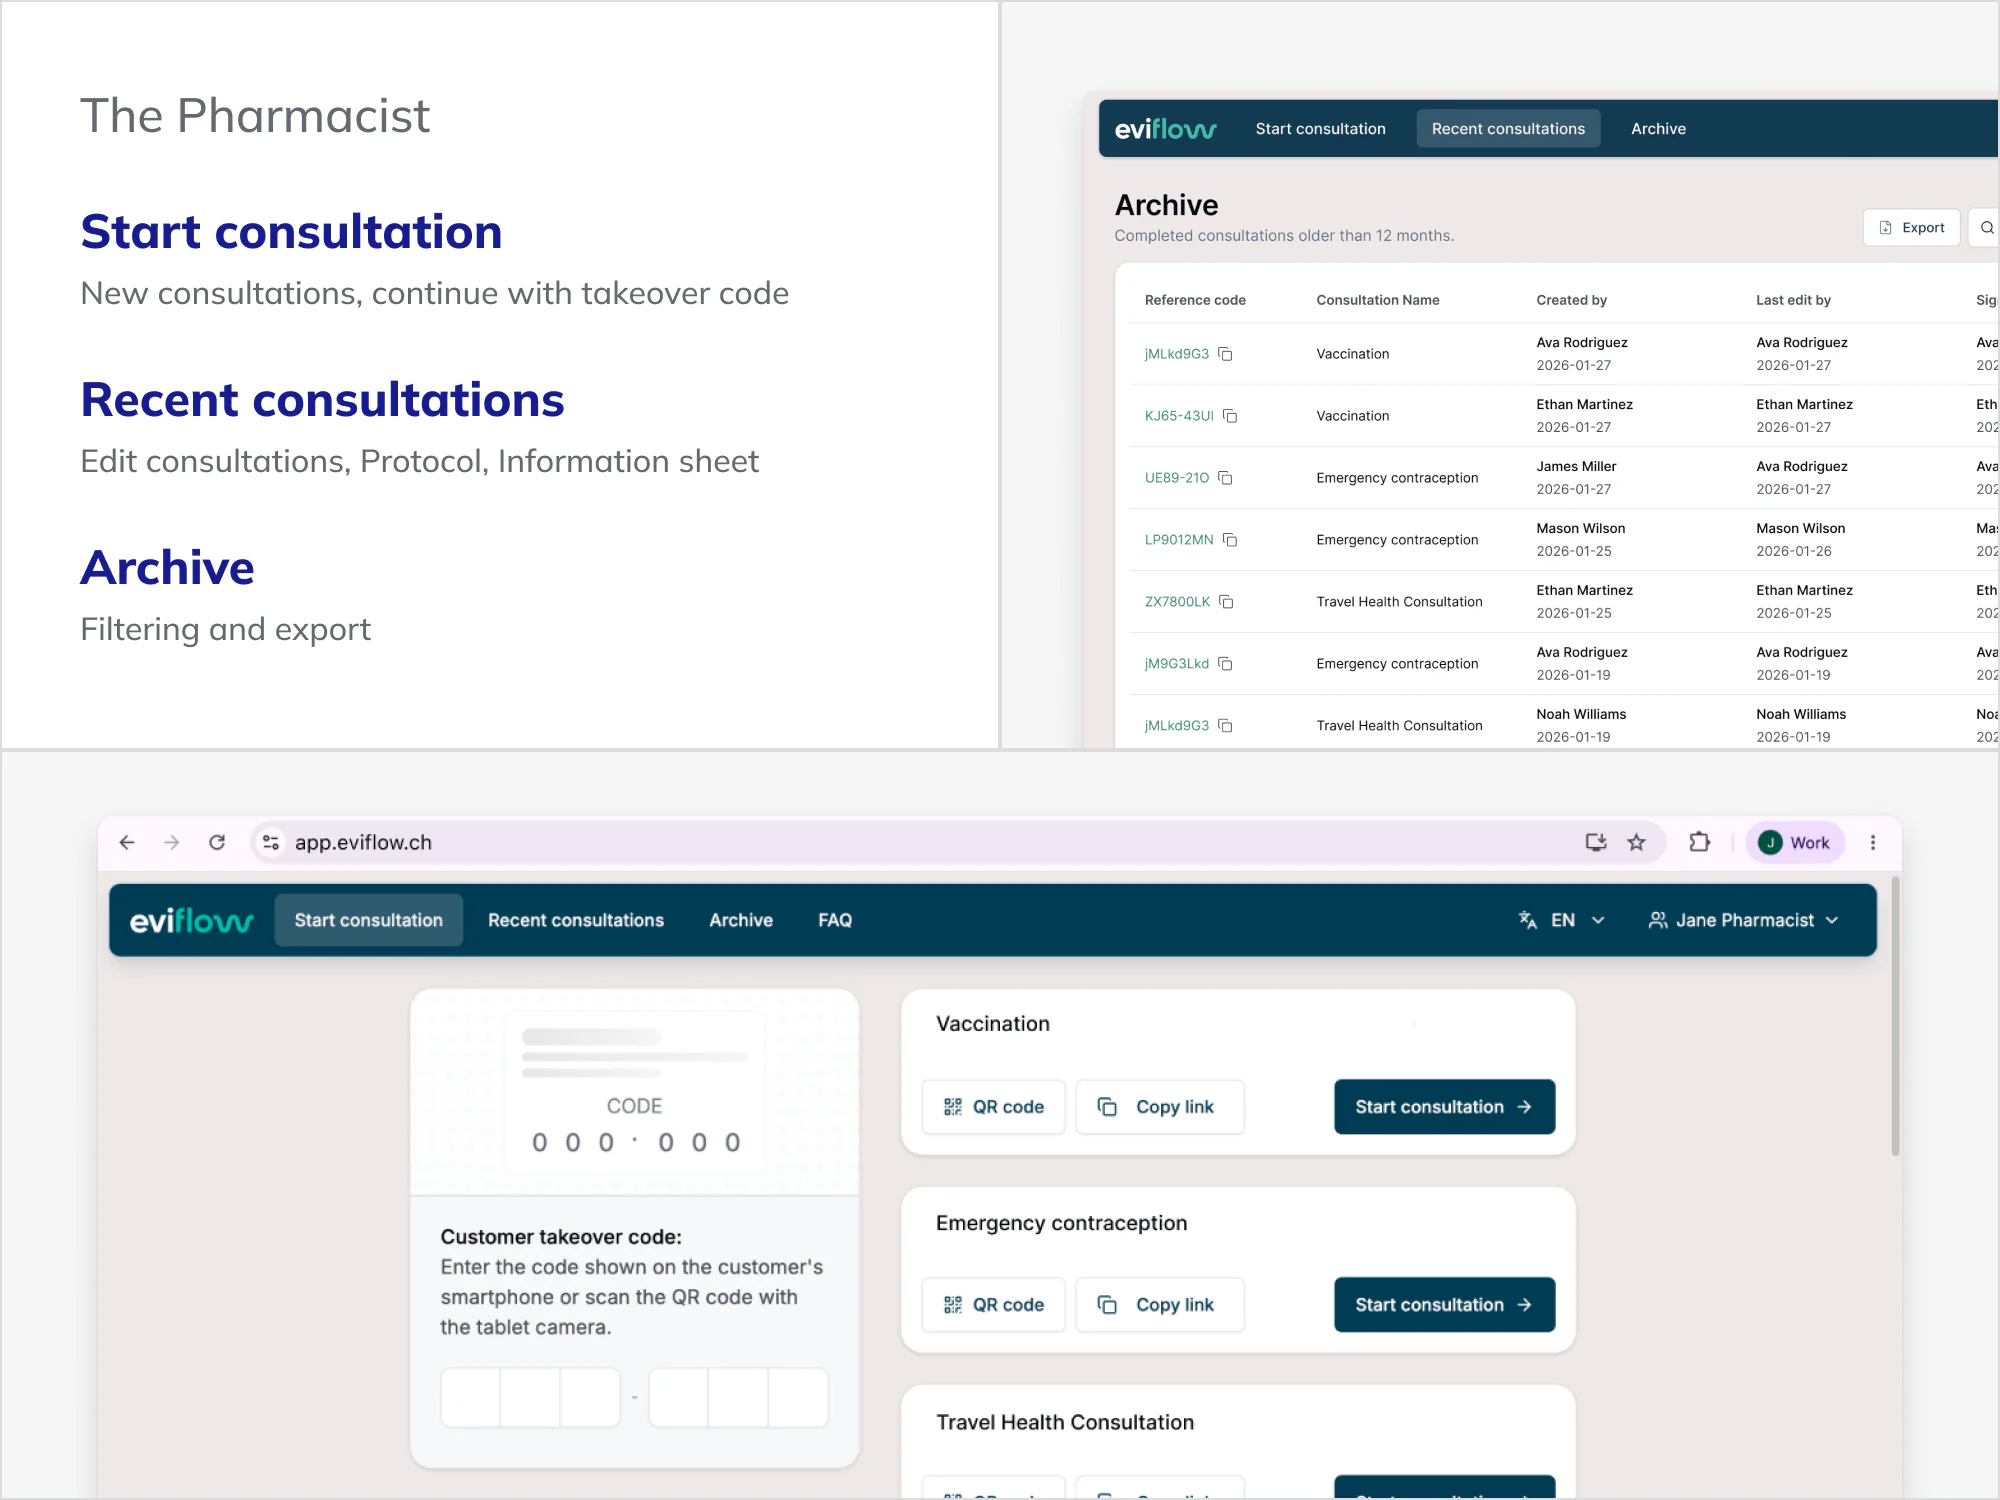This screenshot has width=2000, height=1500.
Task: Click the first takeover code digit box
Action: pyautogui.click(x=471, y=1397)
